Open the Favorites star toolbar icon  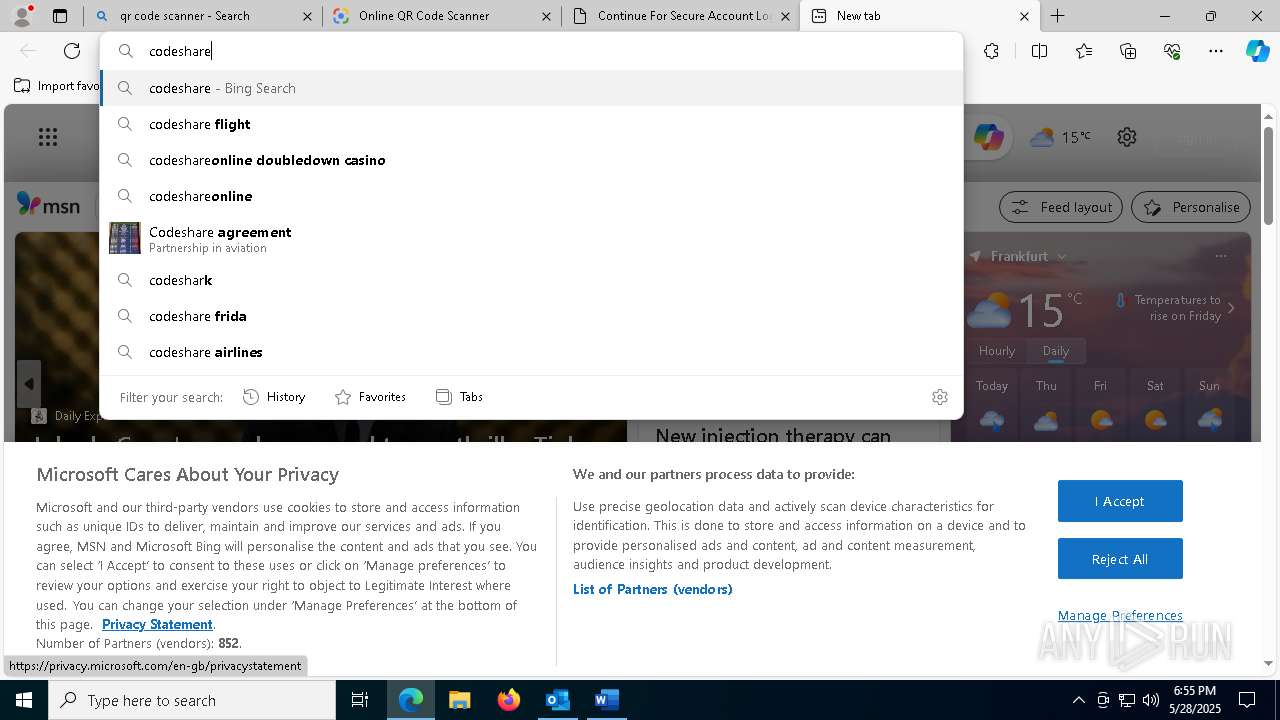[x=1084, y=51]
